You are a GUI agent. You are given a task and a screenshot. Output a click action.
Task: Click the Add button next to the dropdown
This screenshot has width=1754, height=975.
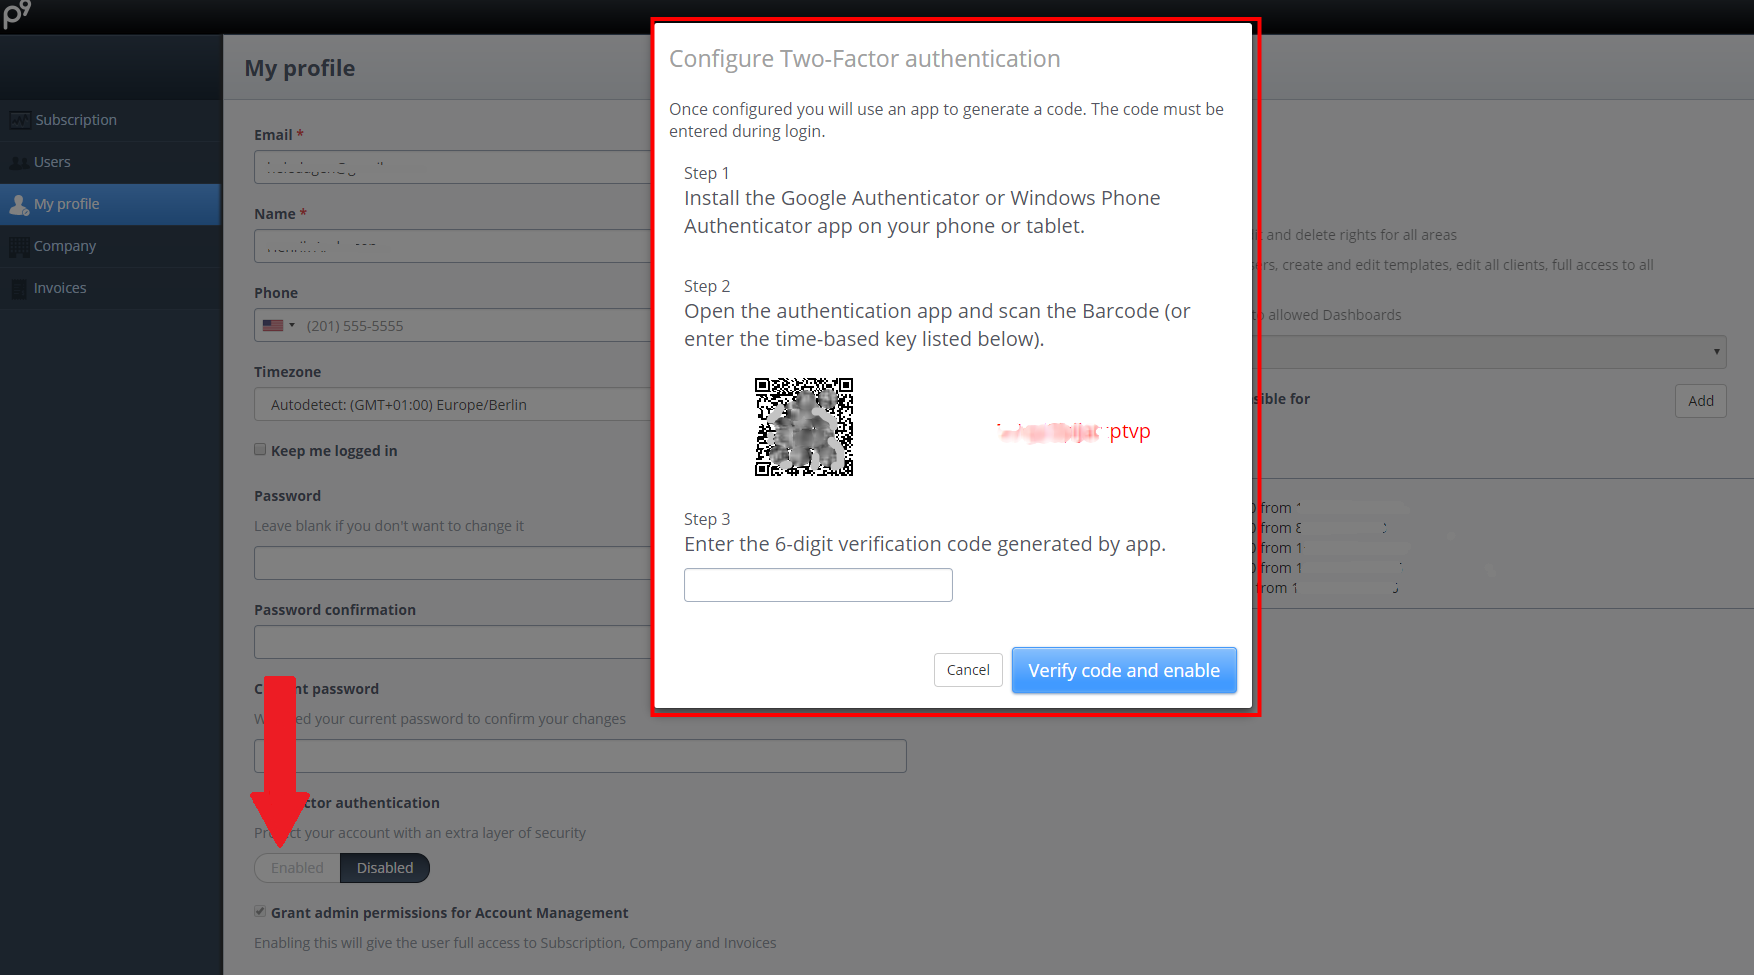point(1699,400)
